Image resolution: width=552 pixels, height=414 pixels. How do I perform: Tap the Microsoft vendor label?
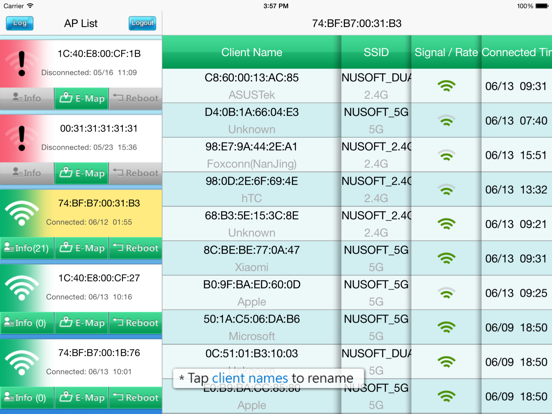[252, 336]
